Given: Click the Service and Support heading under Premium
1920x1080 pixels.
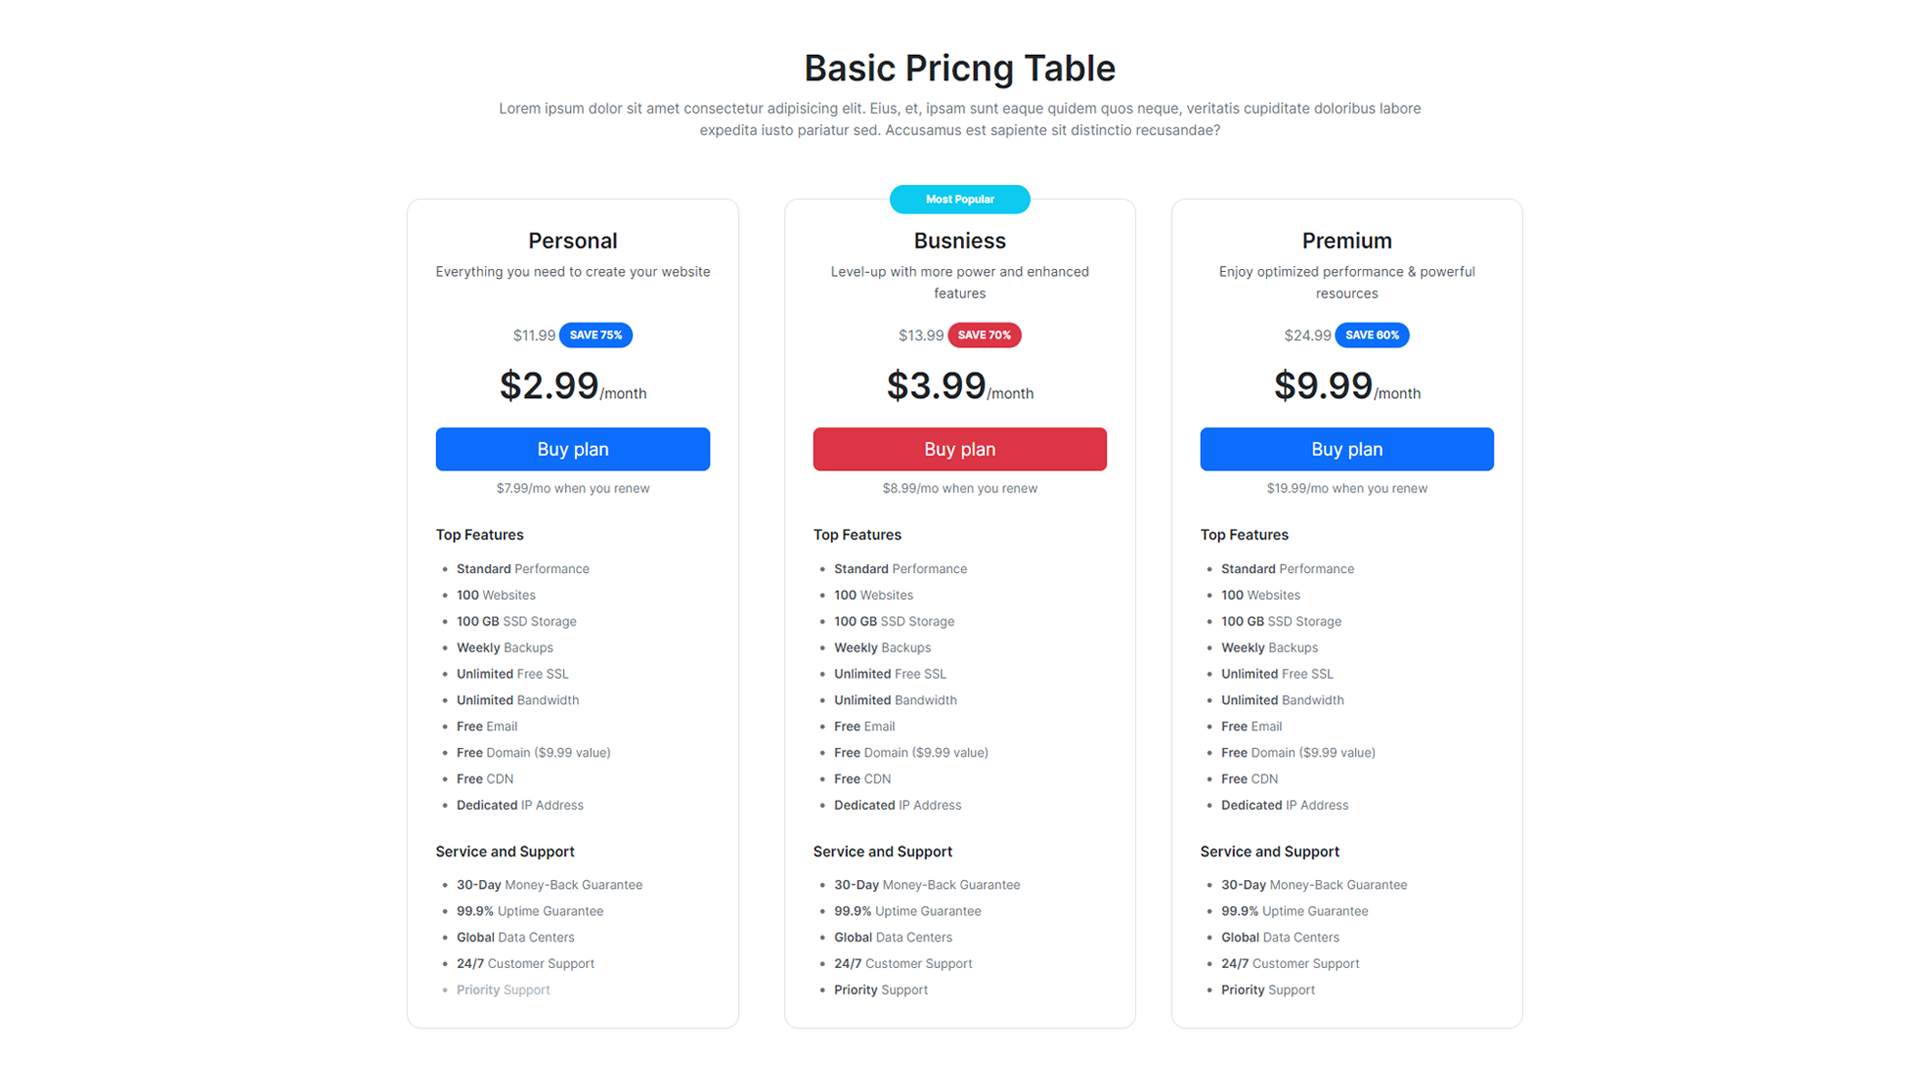Looking at the screenshot, I should click(x=1269, y=851).
